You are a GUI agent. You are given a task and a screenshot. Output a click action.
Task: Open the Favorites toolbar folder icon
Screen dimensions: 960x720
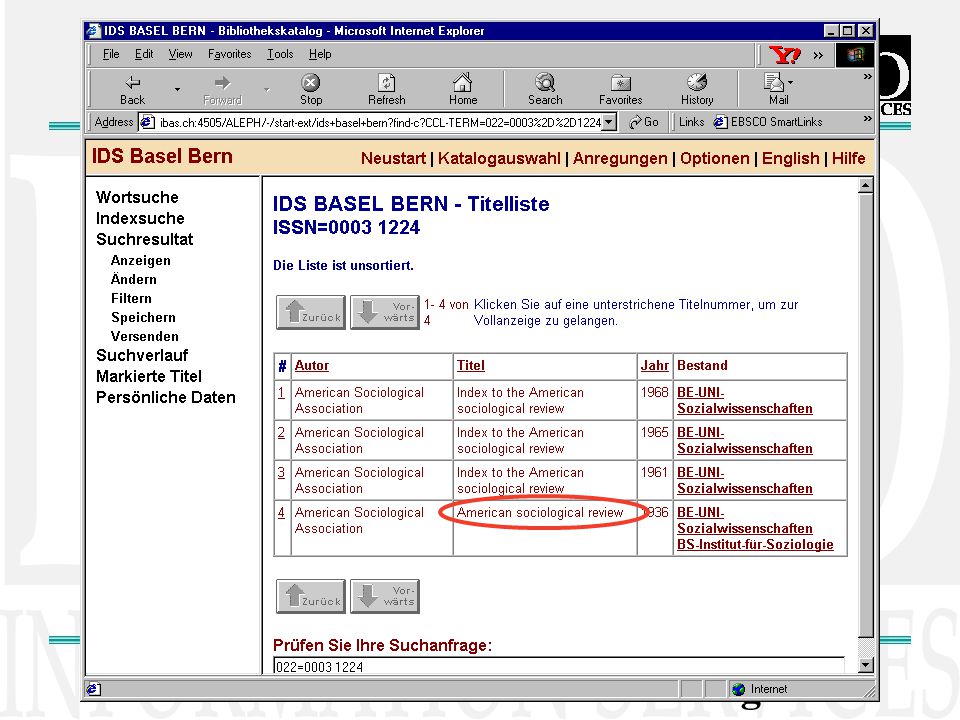point(620,83)
